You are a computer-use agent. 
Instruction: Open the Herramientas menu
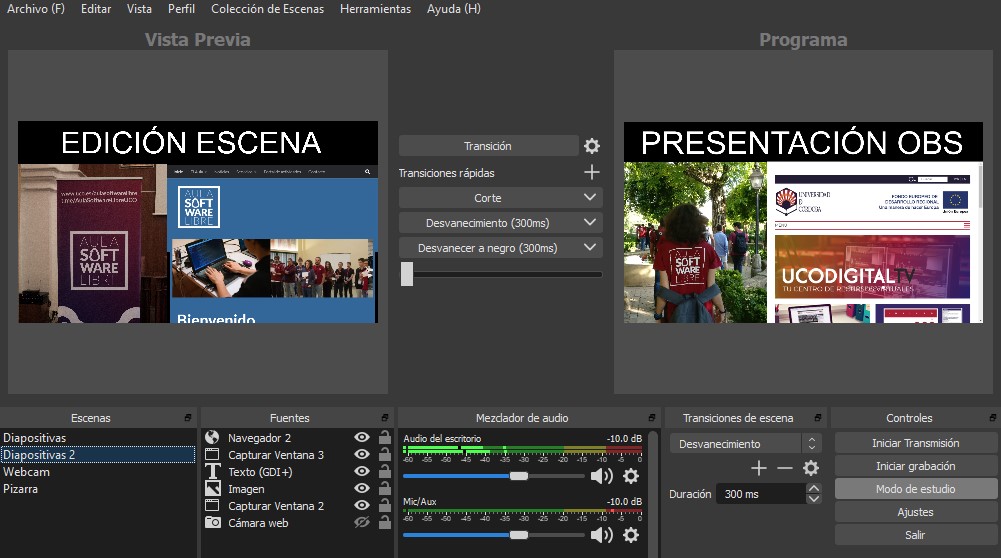[x=375, y=9]
